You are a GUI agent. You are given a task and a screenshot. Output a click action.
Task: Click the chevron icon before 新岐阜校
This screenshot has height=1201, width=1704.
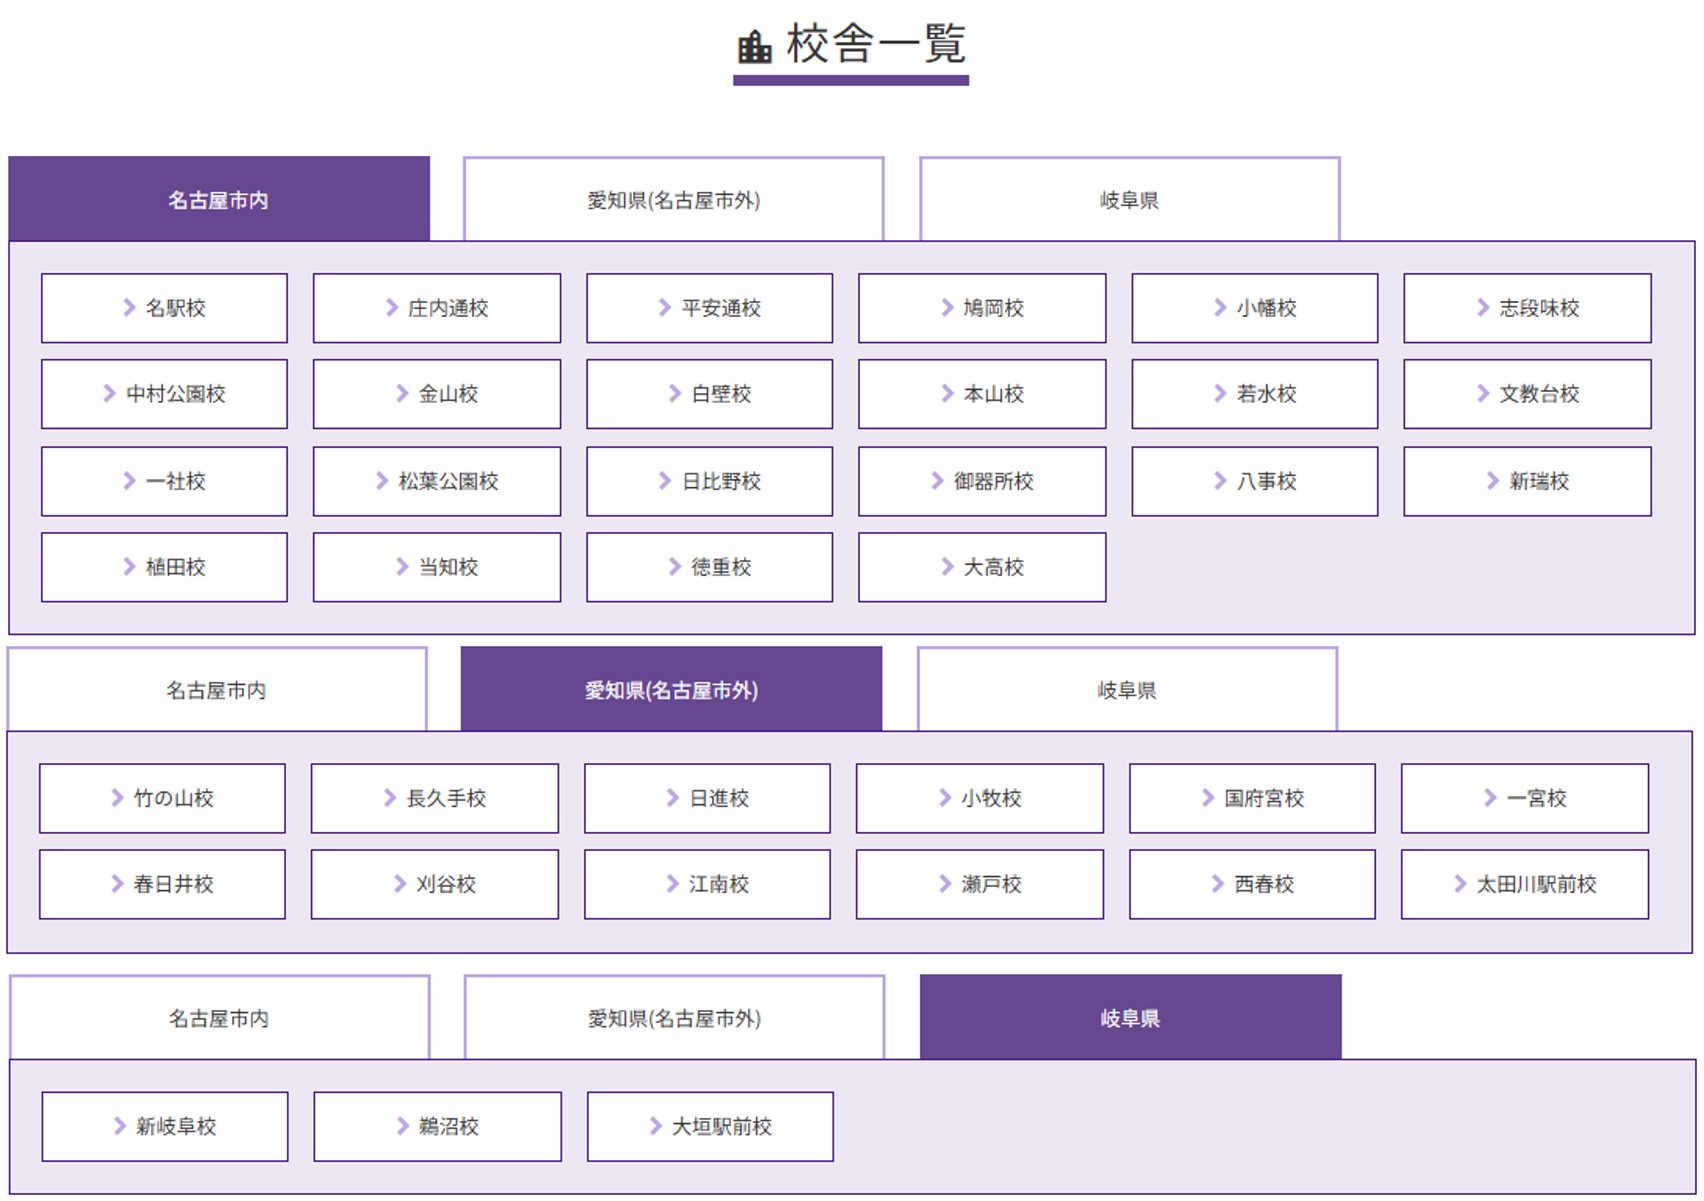tap(120, 1126)
